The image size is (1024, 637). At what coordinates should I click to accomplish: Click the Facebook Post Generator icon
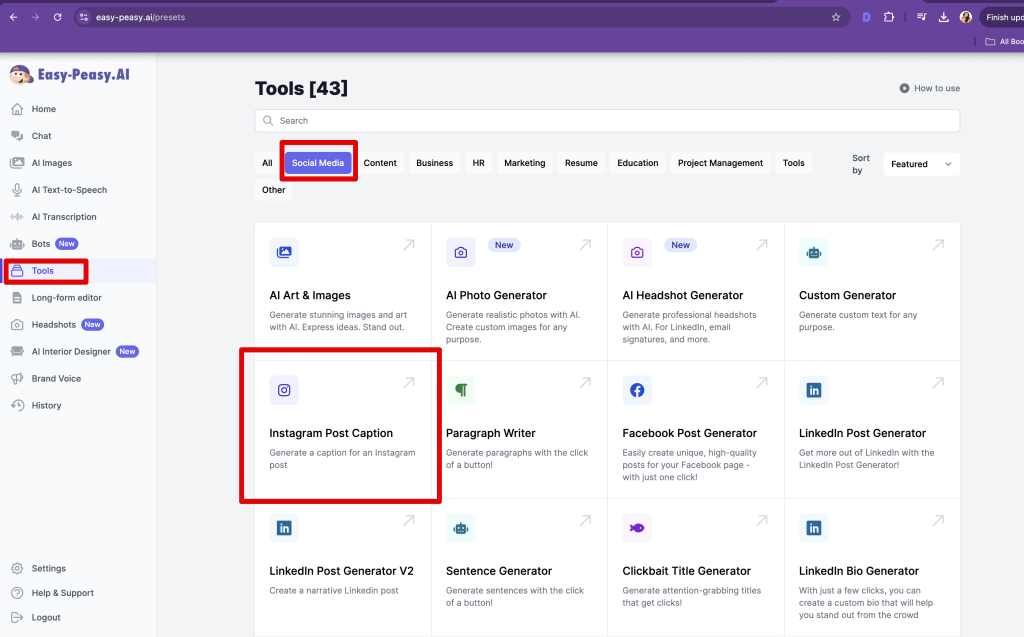coord(637,390)
